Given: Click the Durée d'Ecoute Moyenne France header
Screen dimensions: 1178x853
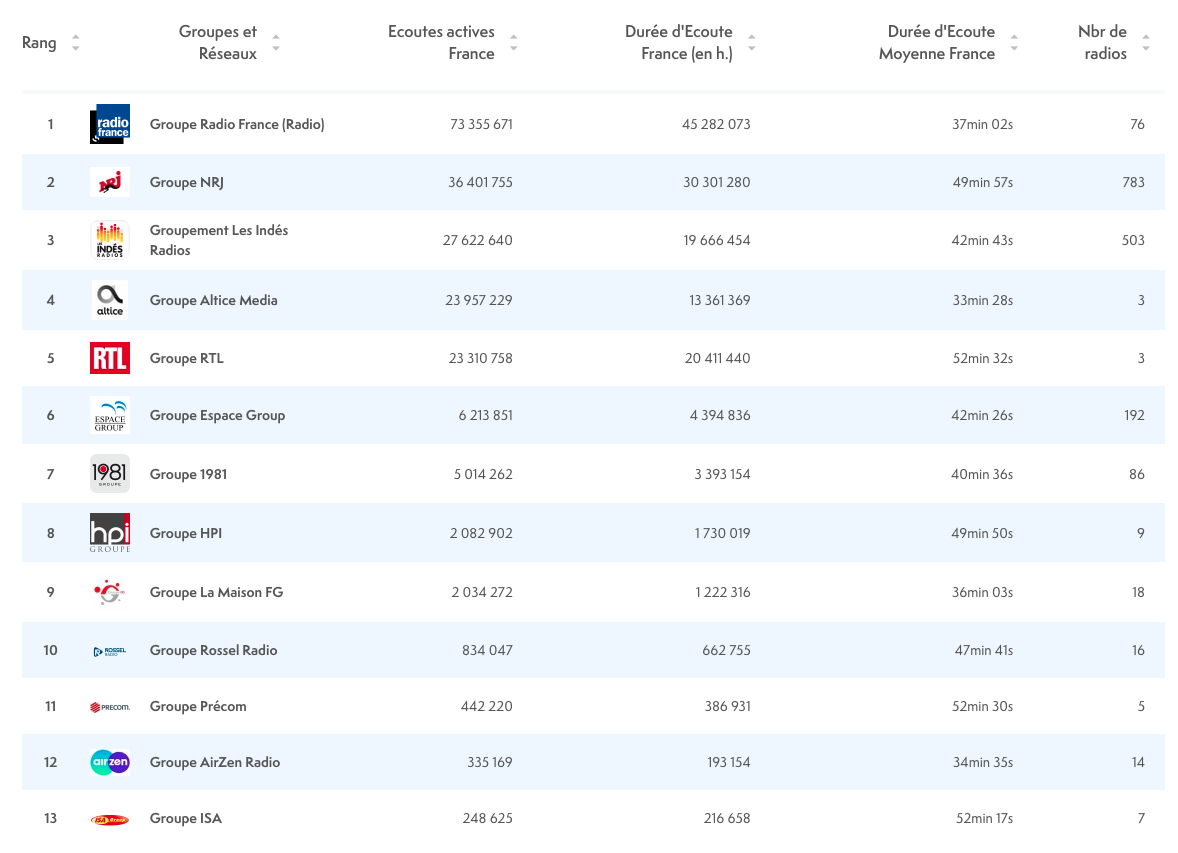Looking at the screenshot, I should point(936,44).
